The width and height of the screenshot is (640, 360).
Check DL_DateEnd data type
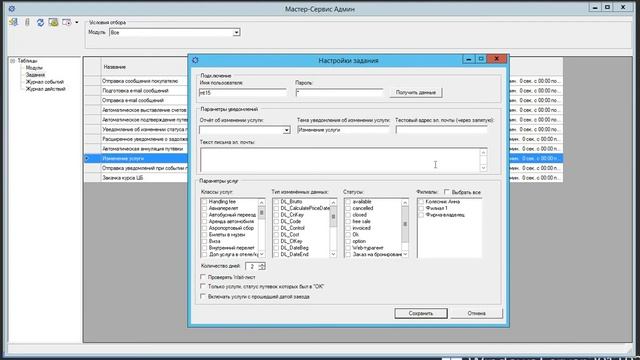point(276,254)
